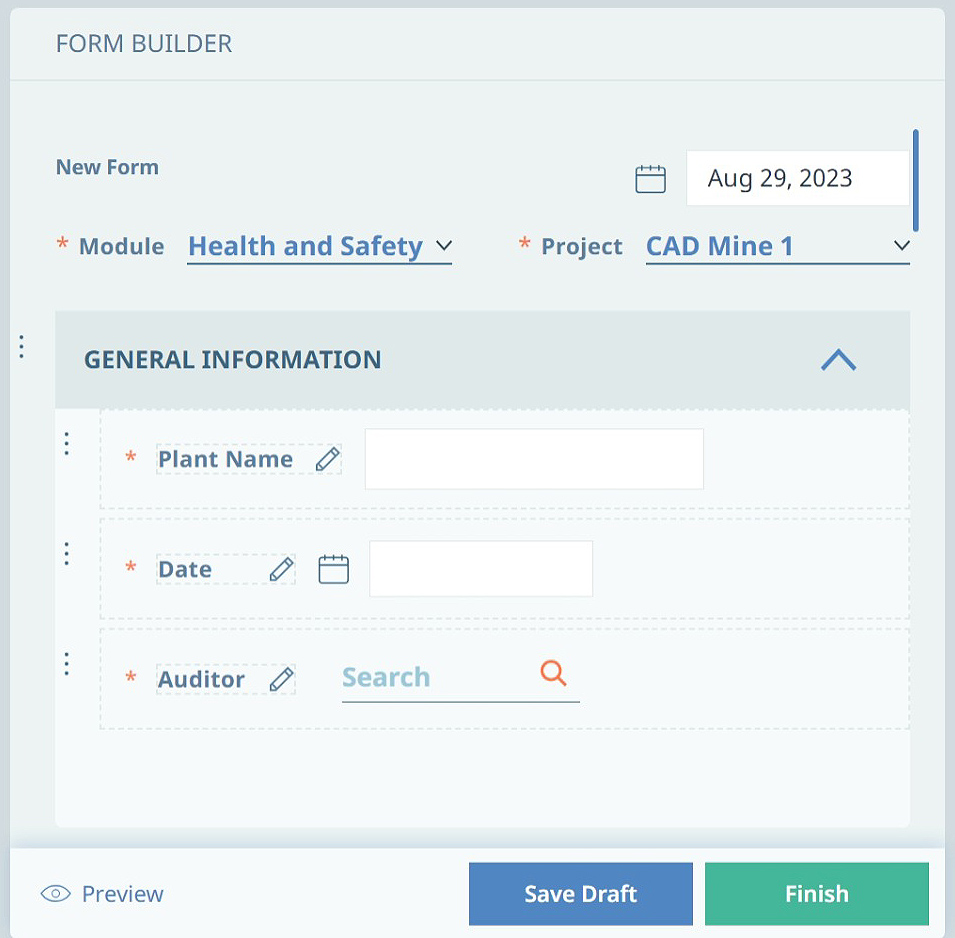The height and width of the screenshot is (938, 955).
Task: Expand the Project dropdown CAD Mine 1
Action: 778,247
